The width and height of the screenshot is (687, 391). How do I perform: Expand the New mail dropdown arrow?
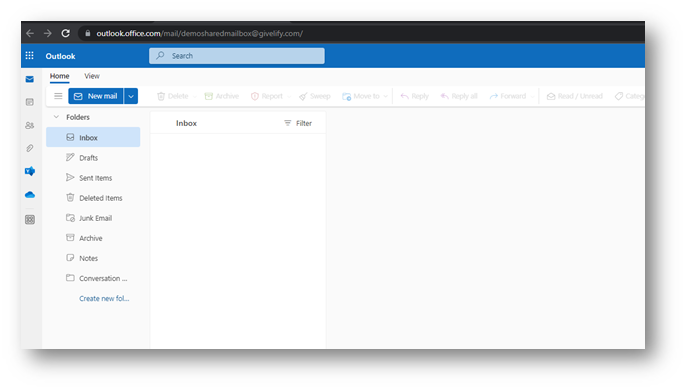click(131, 96)
